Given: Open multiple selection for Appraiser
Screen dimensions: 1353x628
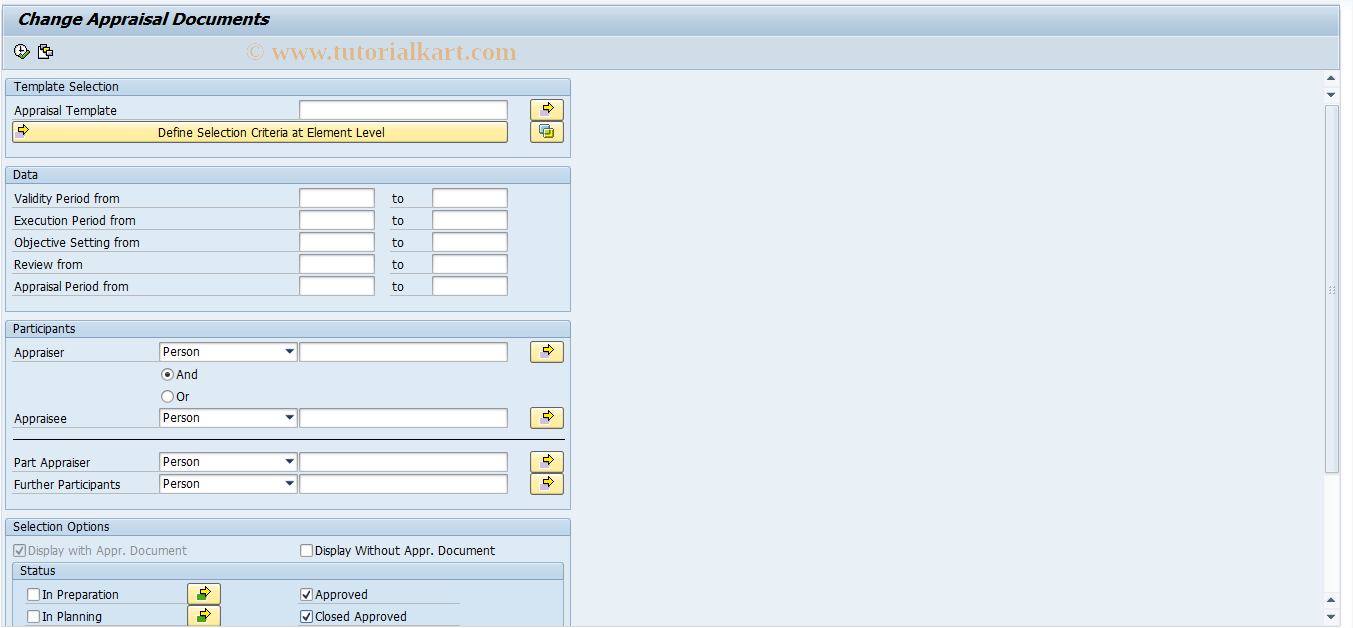Looking at the screenshot, I should coord(546,351).
